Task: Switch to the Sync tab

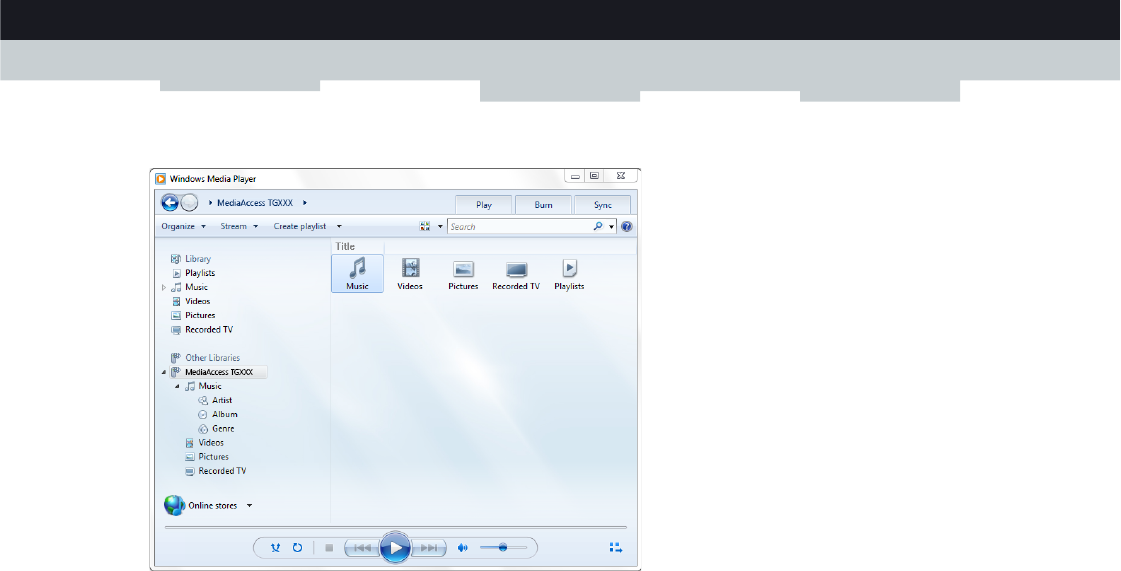Action: tap(603, 204)
